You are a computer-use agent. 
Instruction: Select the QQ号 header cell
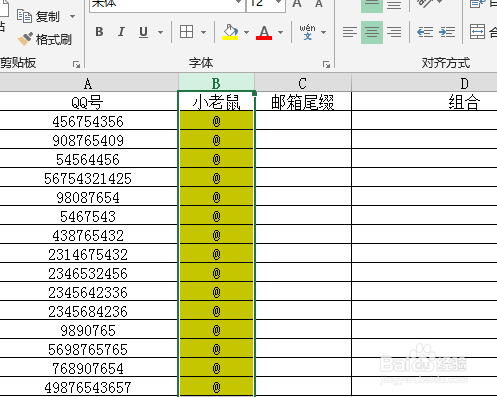coord(88,102)
